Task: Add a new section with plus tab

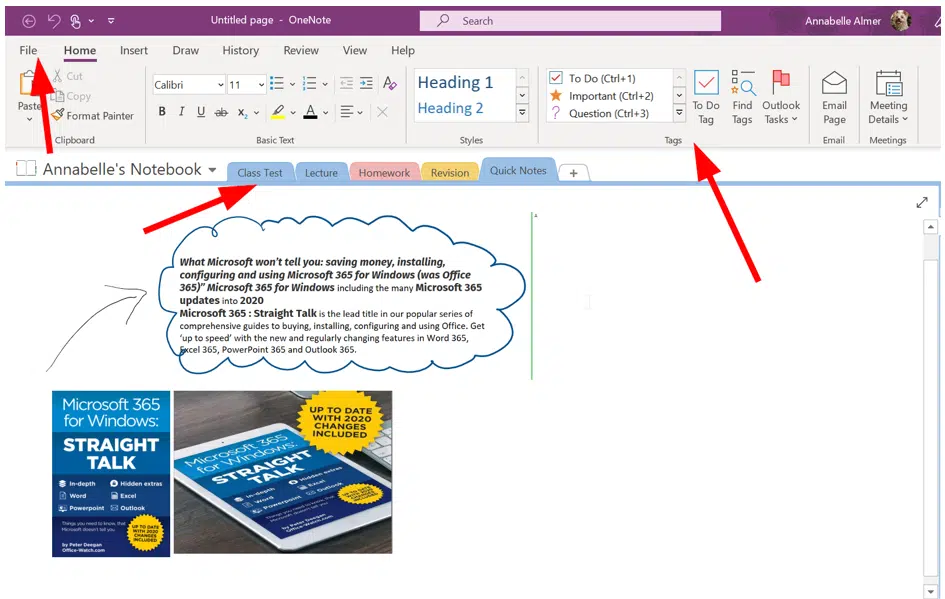Action: click(x=573, y=174)
